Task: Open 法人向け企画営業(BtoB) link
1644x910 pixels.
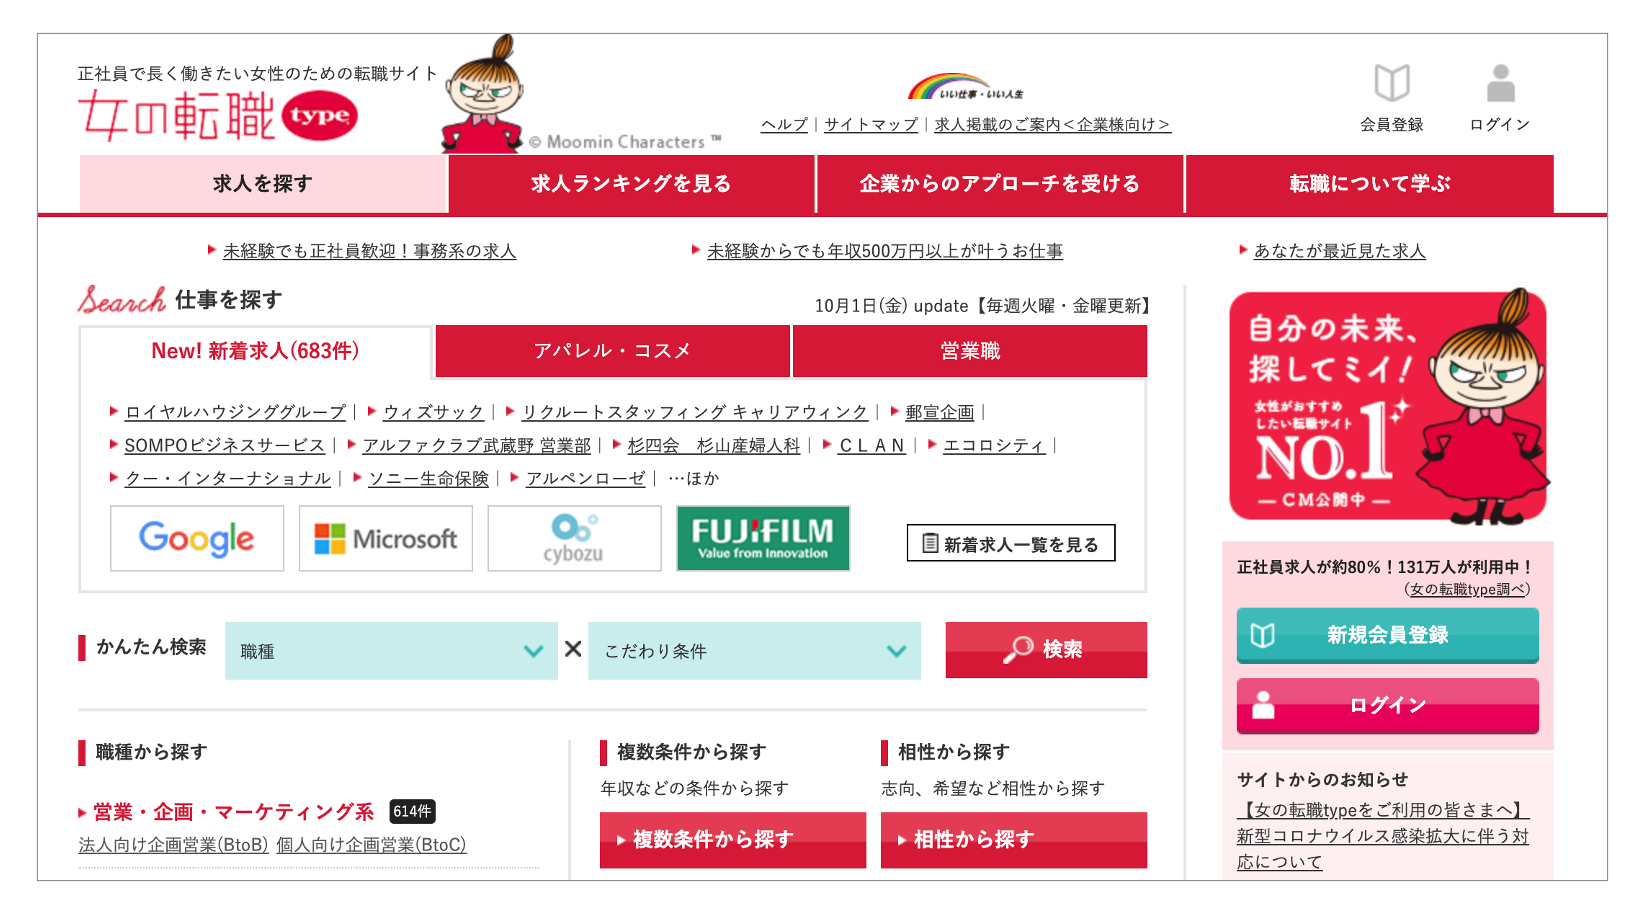Action: coord(173,845)
